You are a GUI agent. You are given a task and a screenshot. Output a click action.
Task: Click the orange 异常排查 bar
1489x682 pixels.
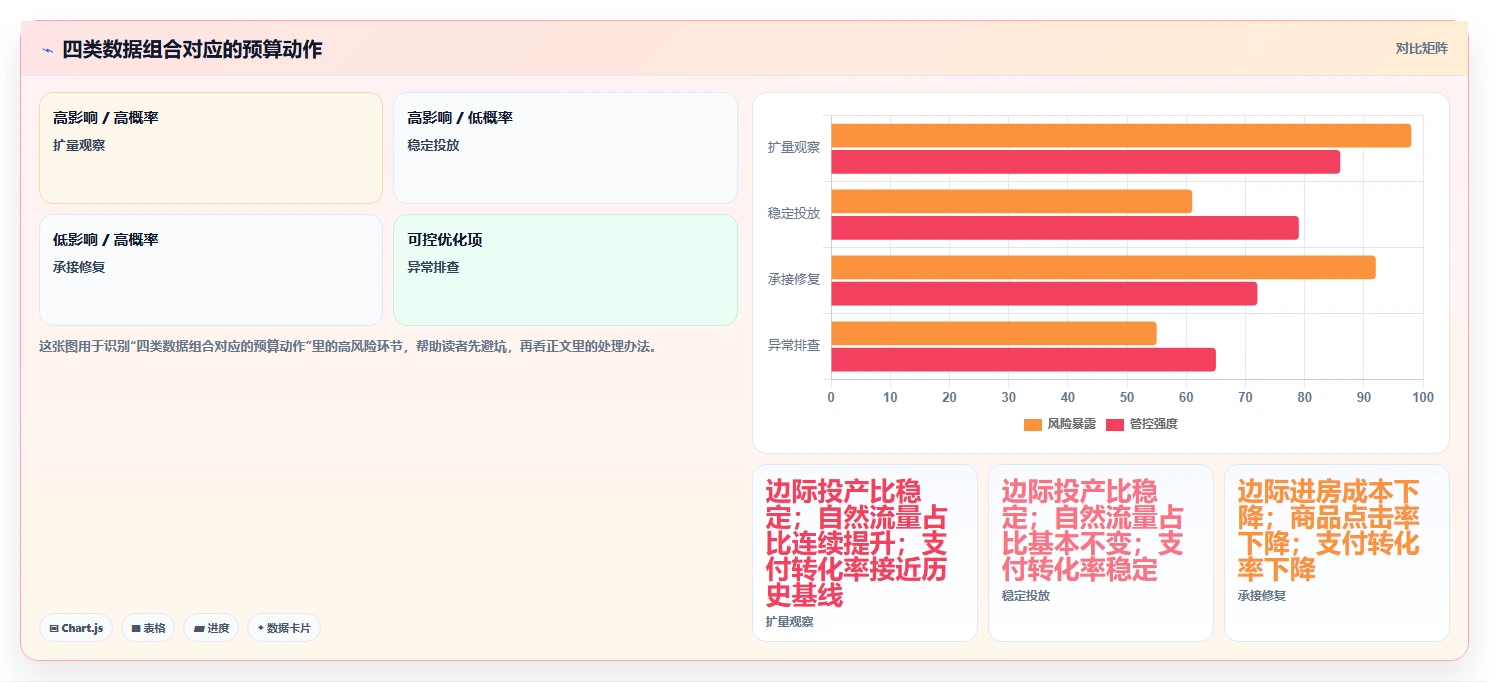pyautogui.click(x=994, y=333)
